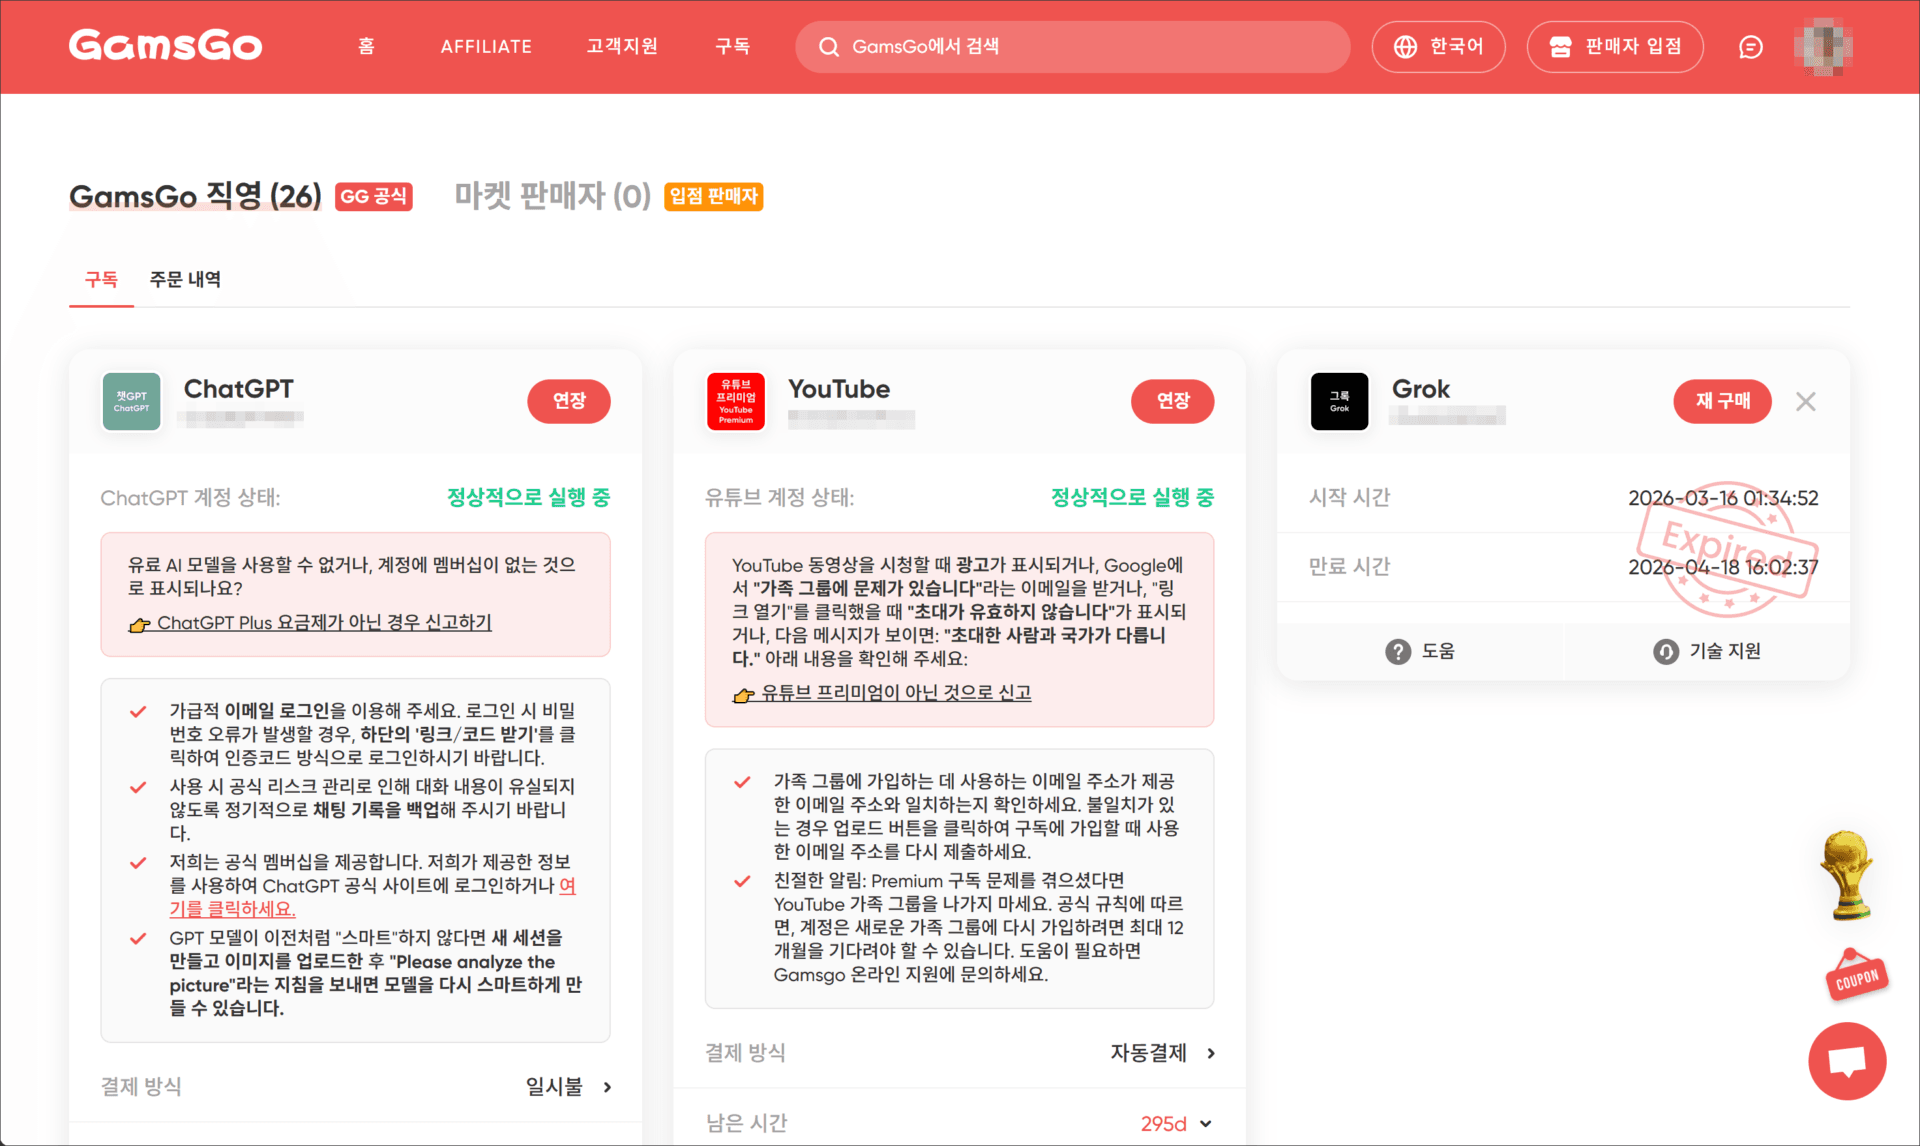Click the globe icon in language selector
This screenshot has width=1920, height=1146.
1405,47
